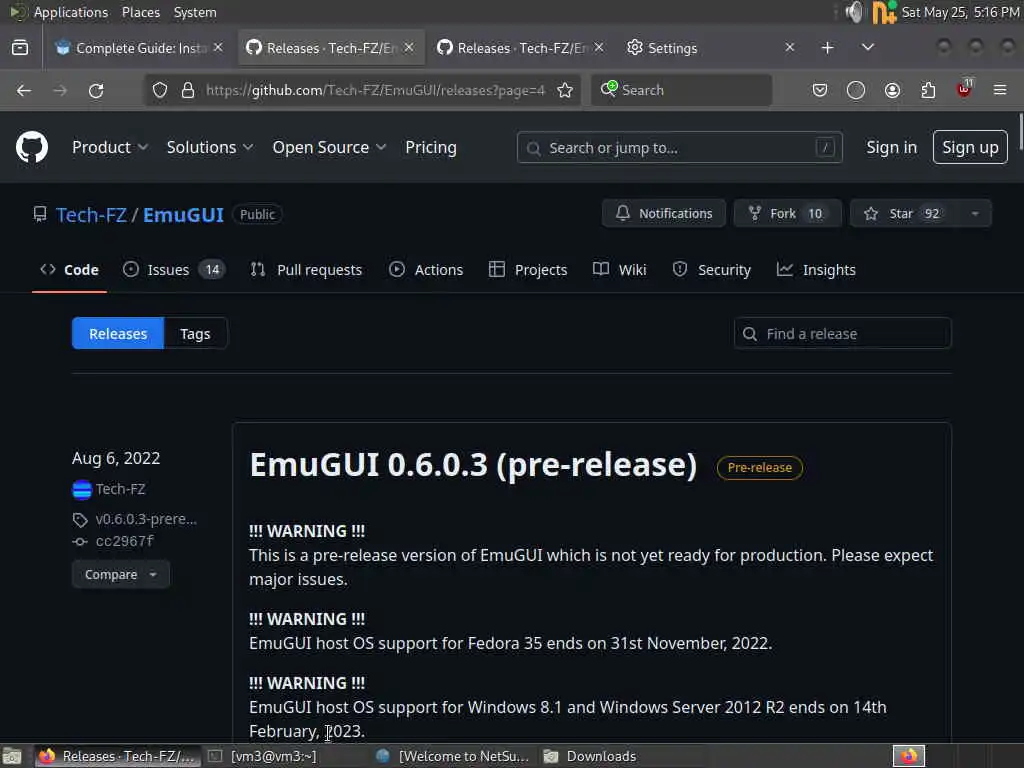Switch to the Tags view
The height and width of the screenshot is (768, 1024).
click(x=195, y=334)
